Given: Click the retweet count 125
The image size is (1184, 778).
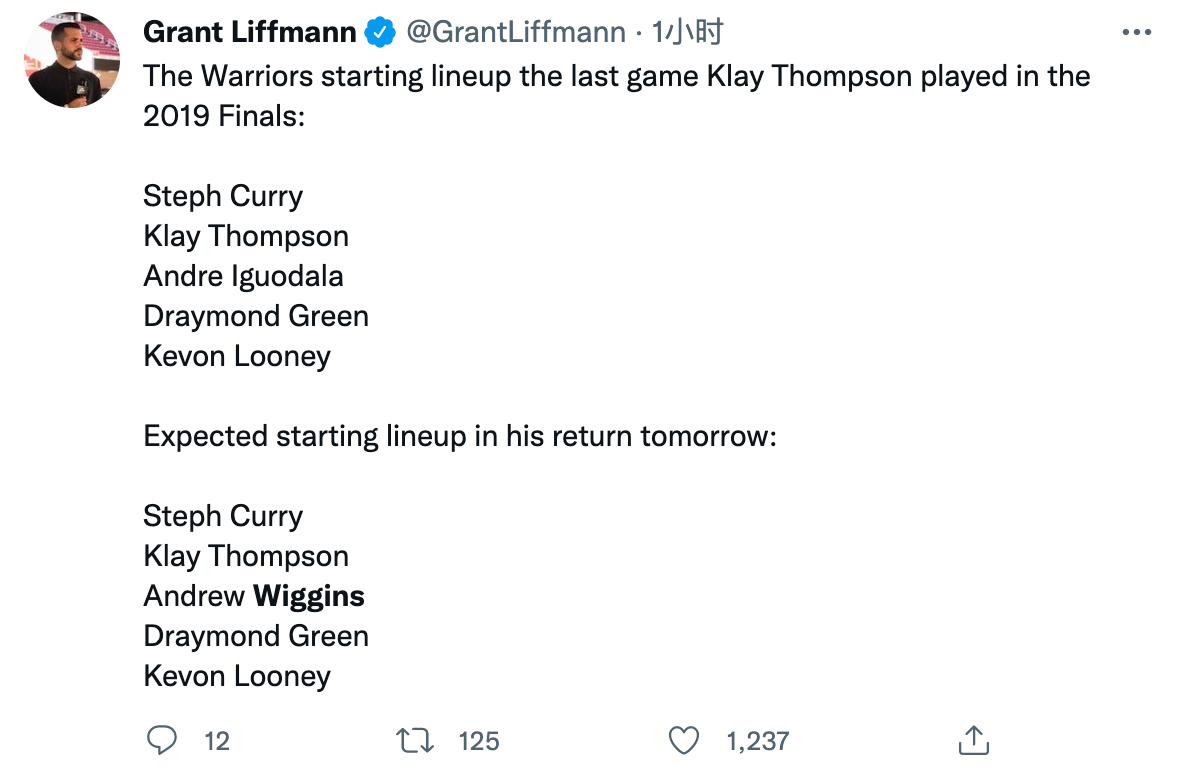Looking at the screenshot, I should click(479, 741).
